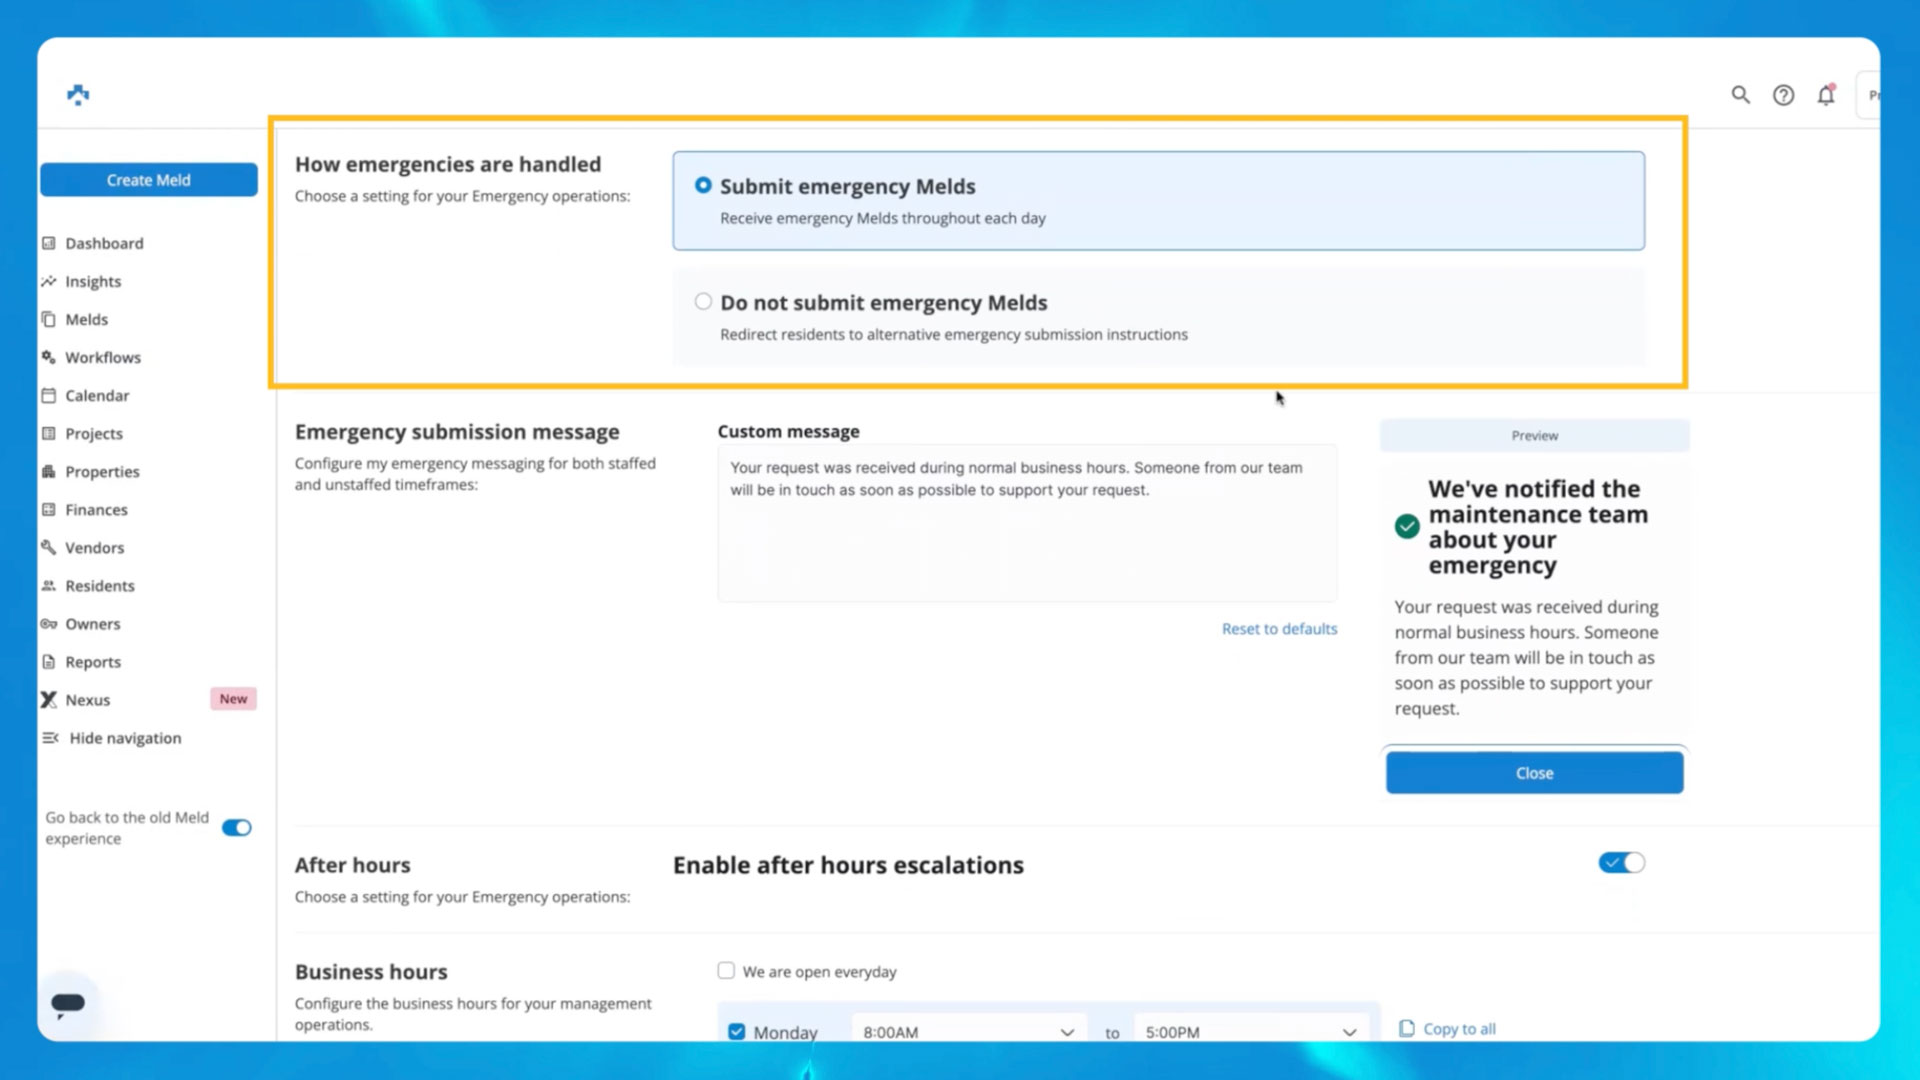Click the Owners key icon
The width and height of the screenshot is (1920, 1080).
48,623
